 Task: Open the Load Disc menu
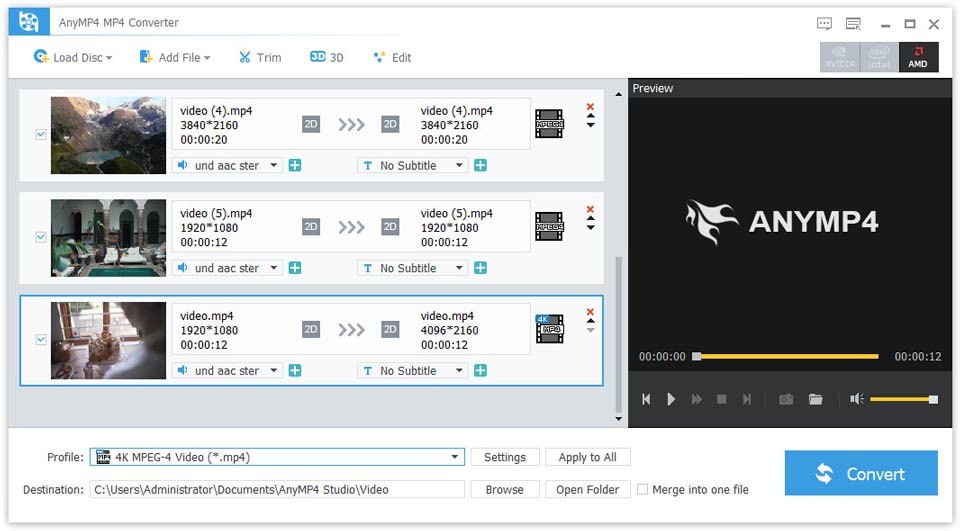tap(72, 58)
